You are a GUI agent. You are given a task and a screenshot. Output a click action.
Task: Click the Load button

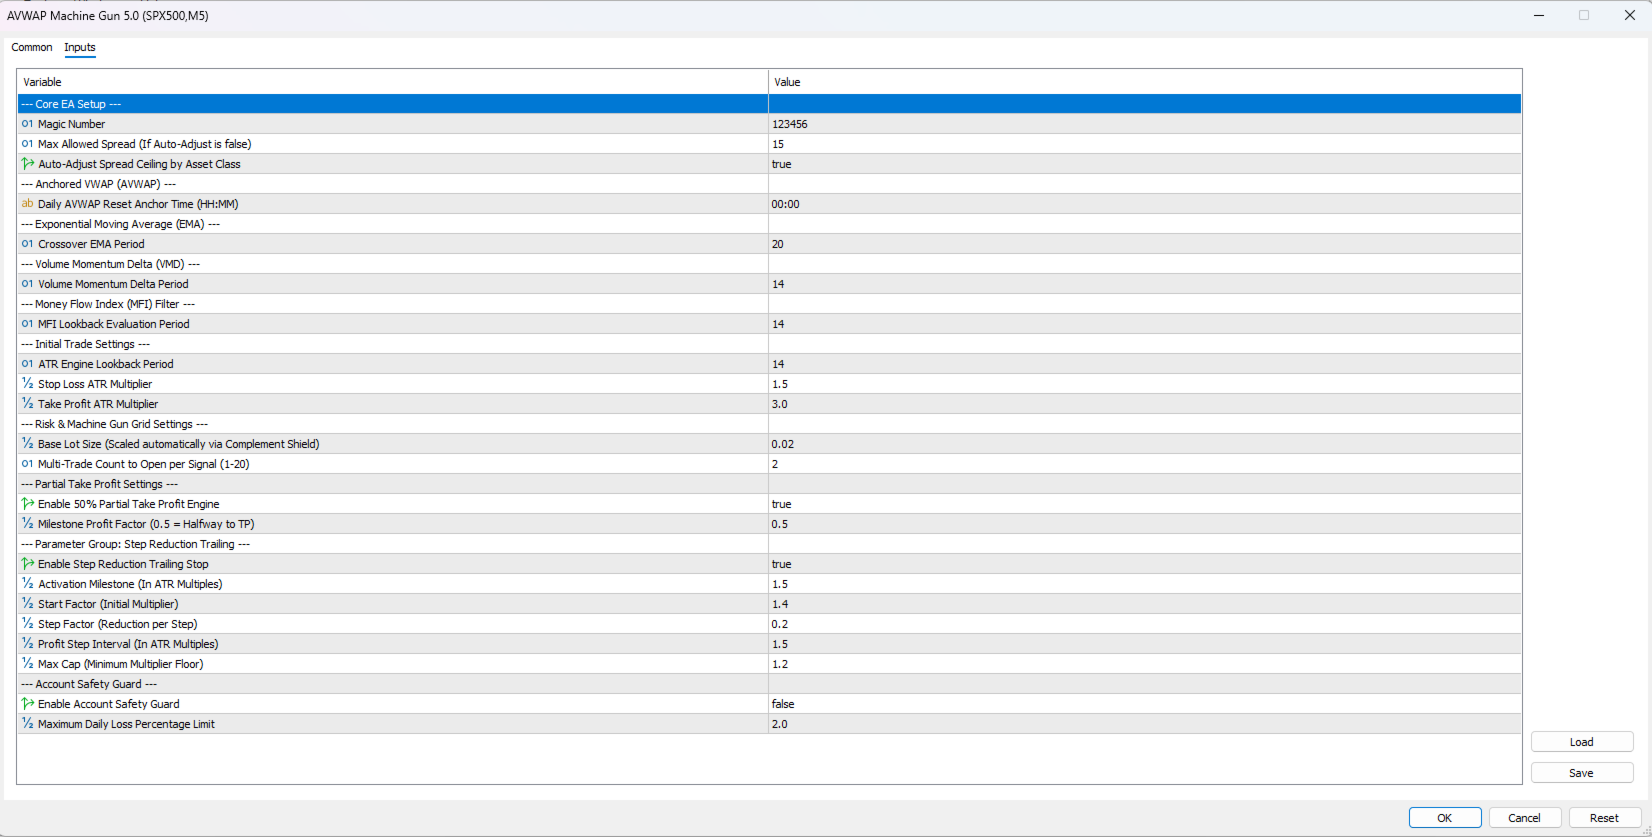(1582, 742)
